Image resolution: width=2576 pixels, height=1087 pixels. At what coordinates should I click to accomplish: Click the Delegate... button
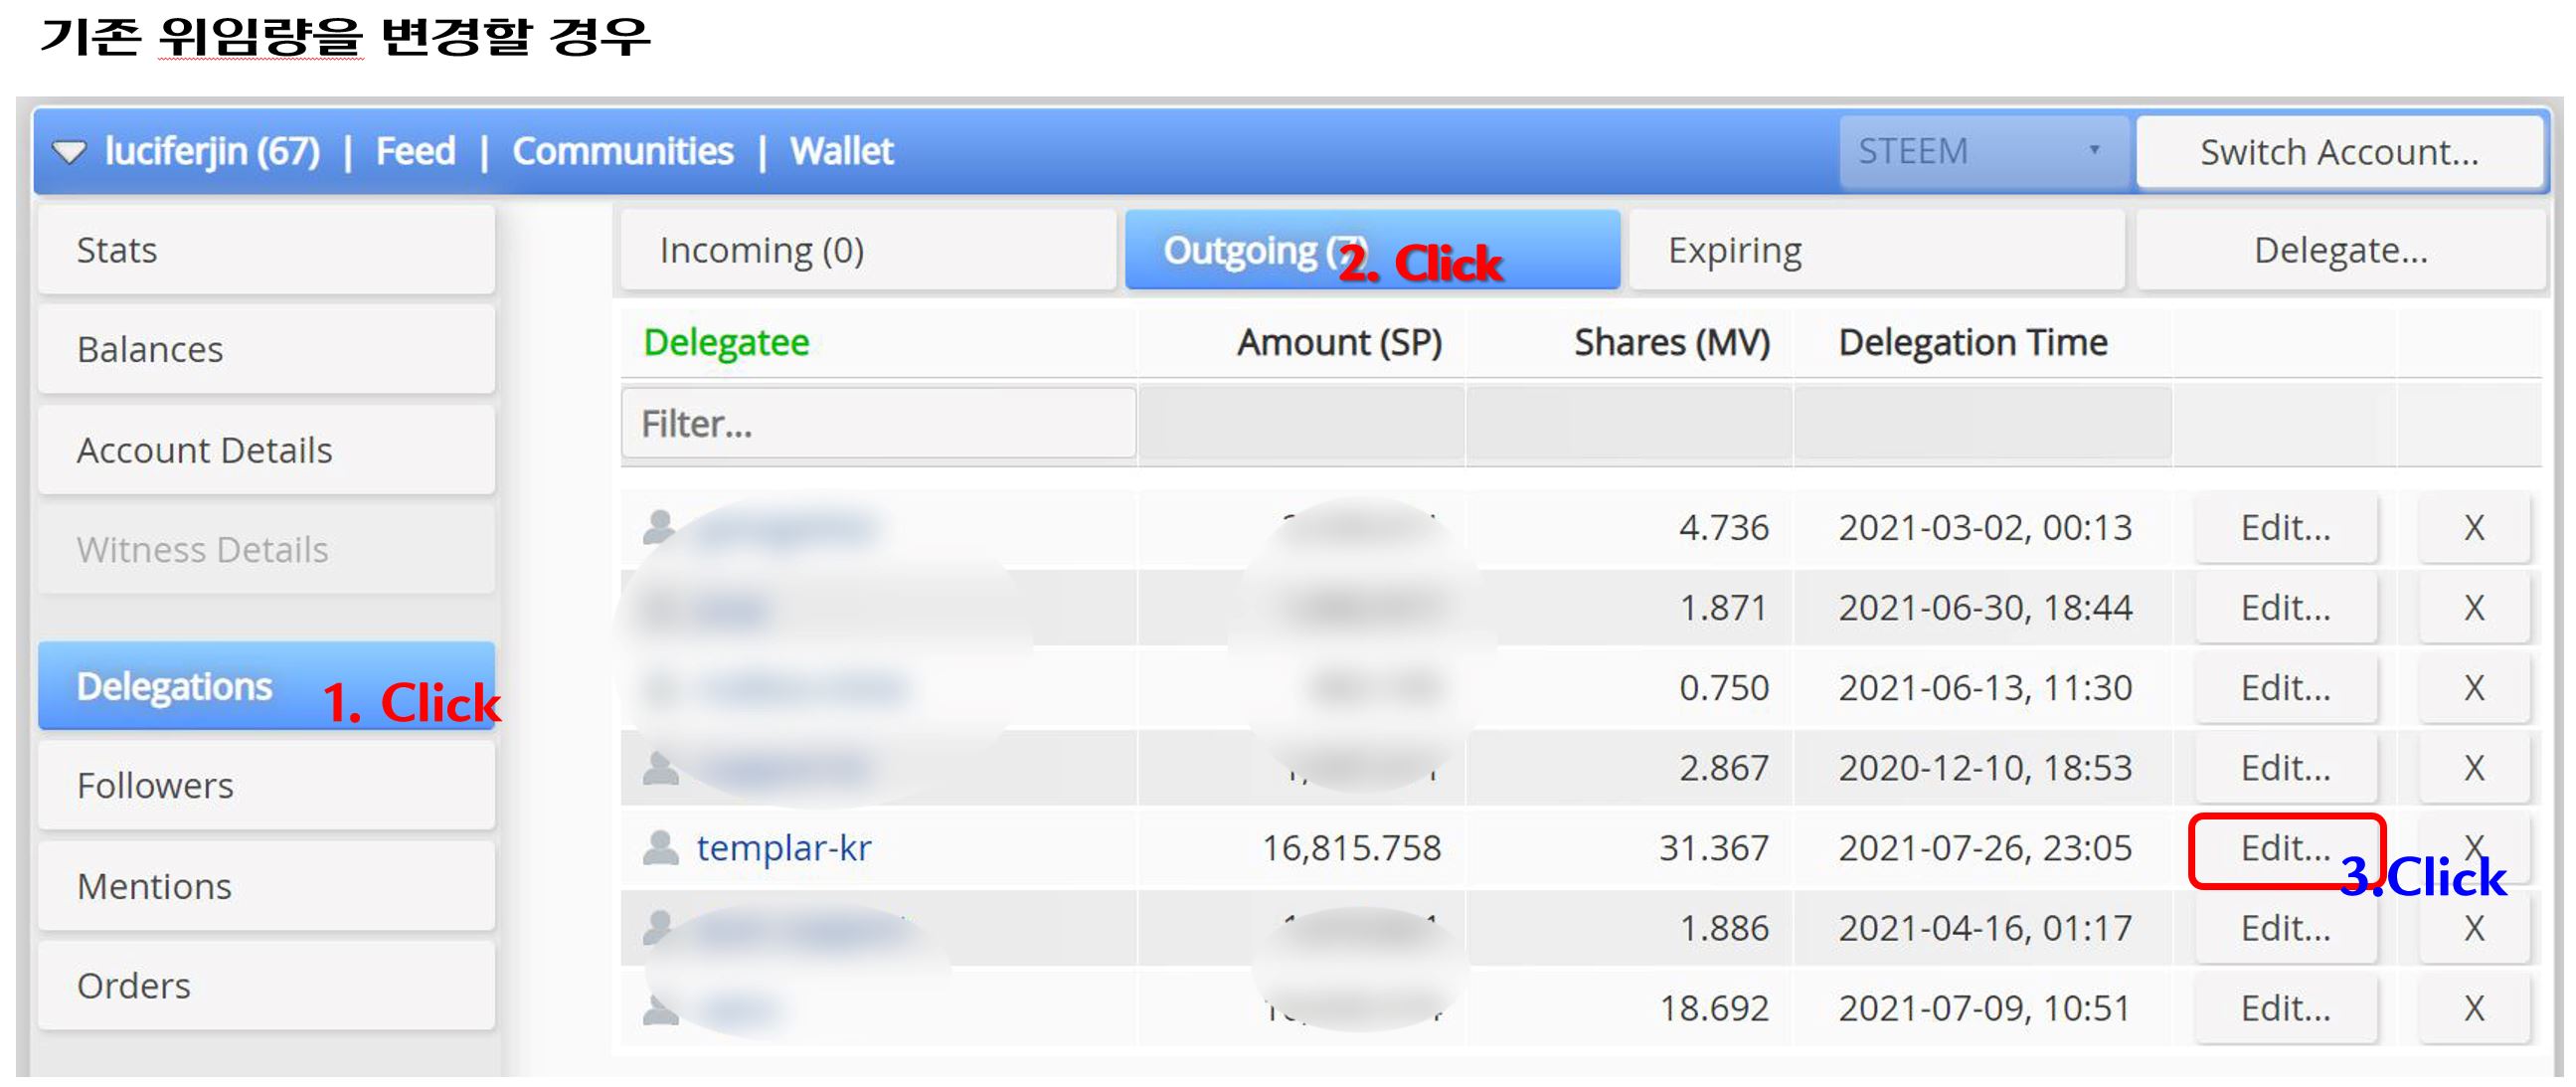(2340, 250)
